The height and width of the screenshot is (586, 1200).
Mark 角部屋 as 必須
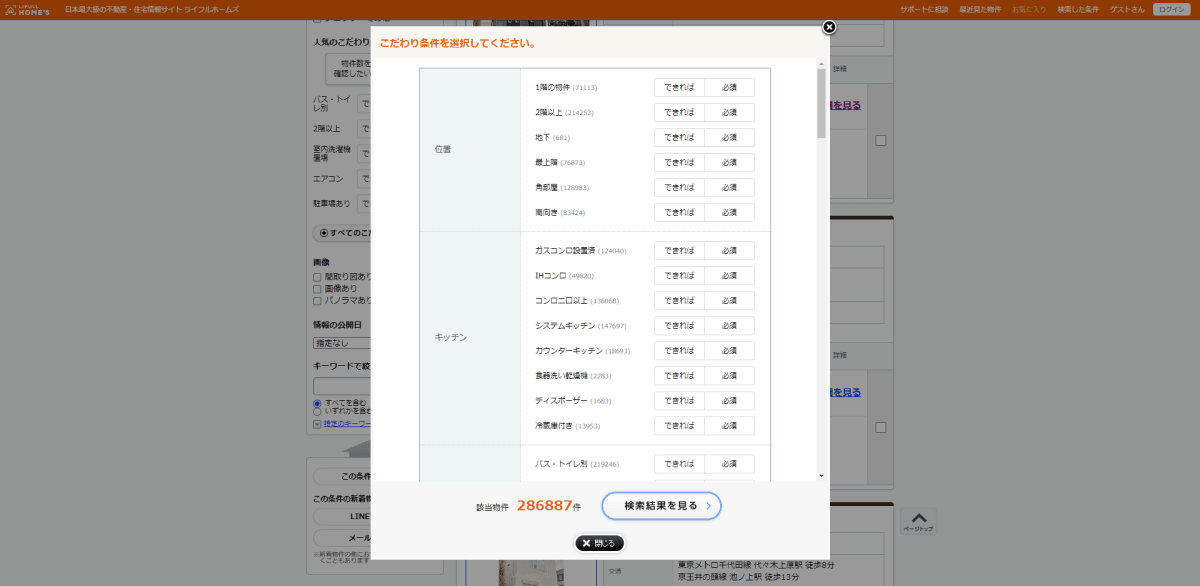click(730, 188)
